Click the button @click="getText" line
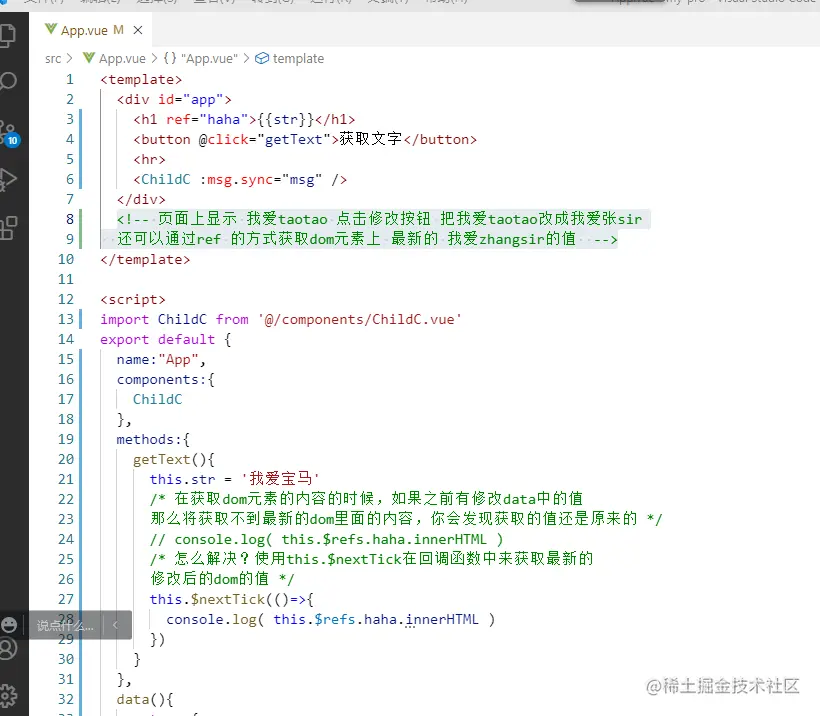 305,140
